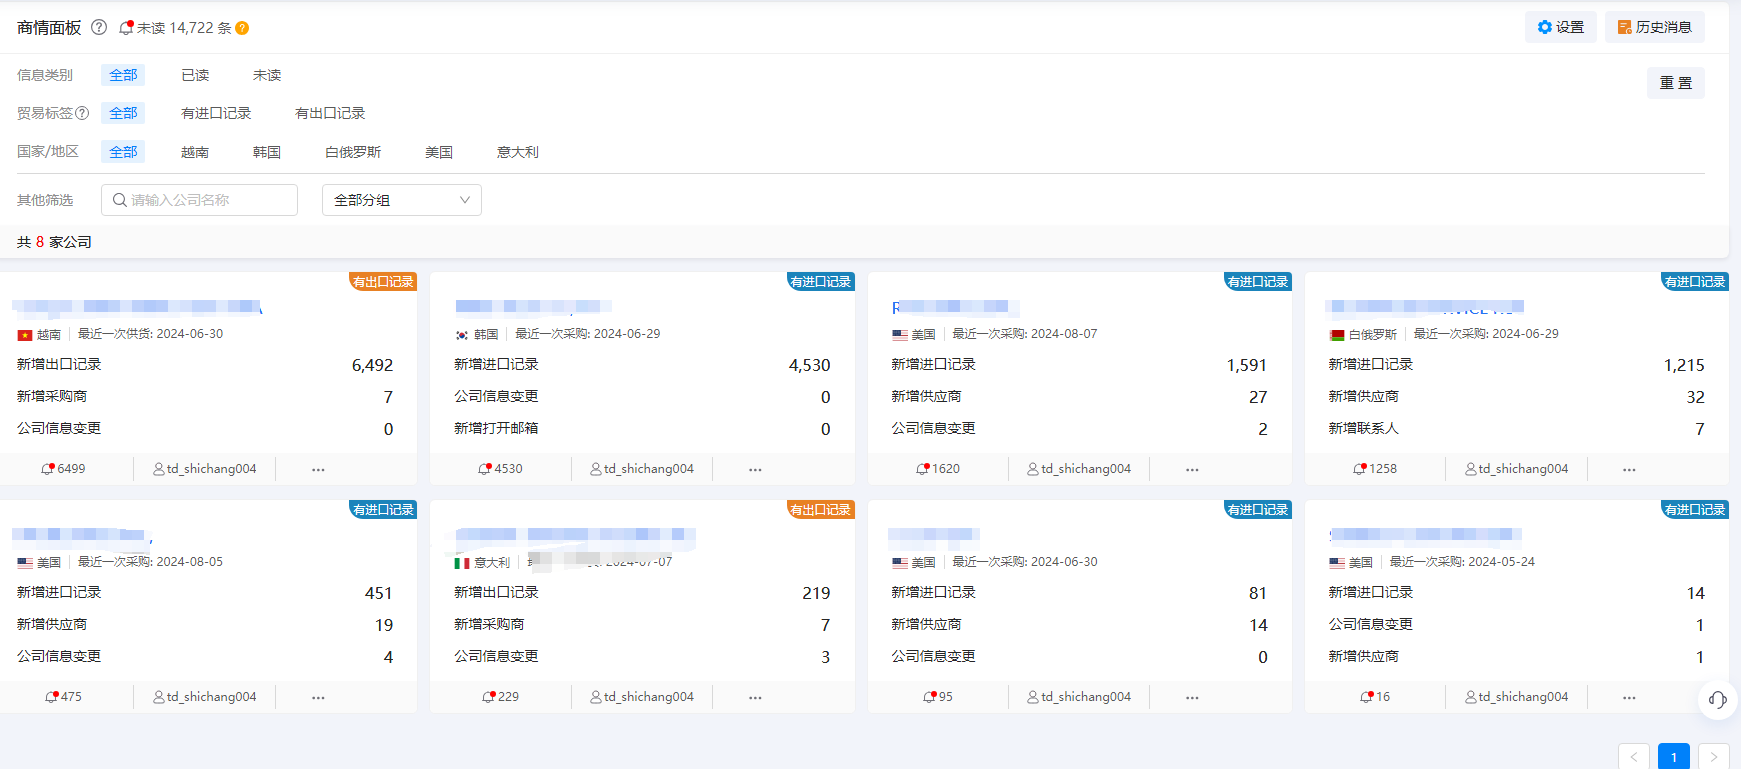This screenshot has width=1741, height=769.
Task: Click the help icon beside 商情面板 title
Action: click(x=99, y=27)
